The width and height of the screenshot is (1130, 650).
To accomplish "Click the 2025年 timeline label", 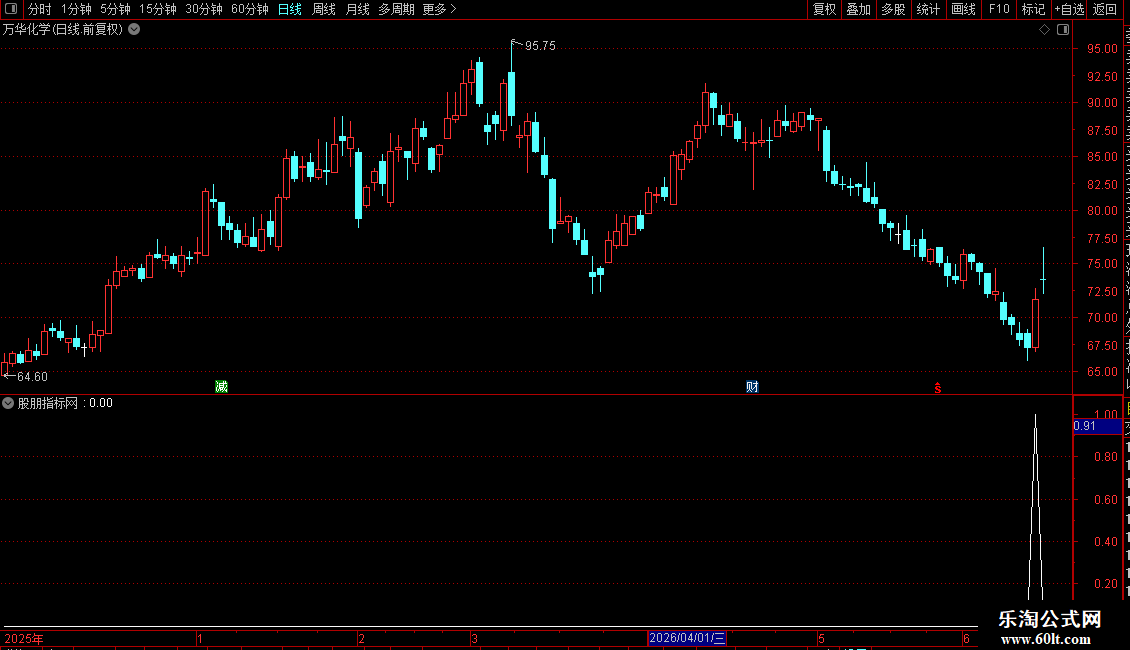I will pos(24,638).
